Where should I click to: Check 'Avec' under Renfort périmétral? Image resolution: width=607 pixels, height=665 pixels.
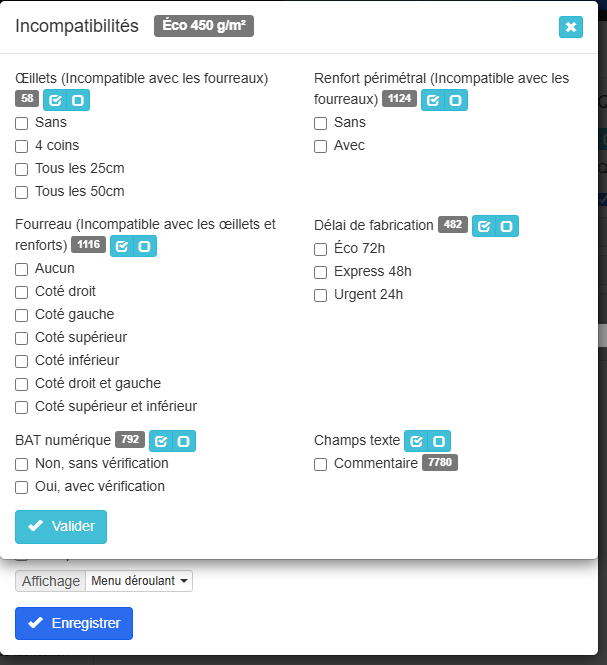click(x=321, y=146)
